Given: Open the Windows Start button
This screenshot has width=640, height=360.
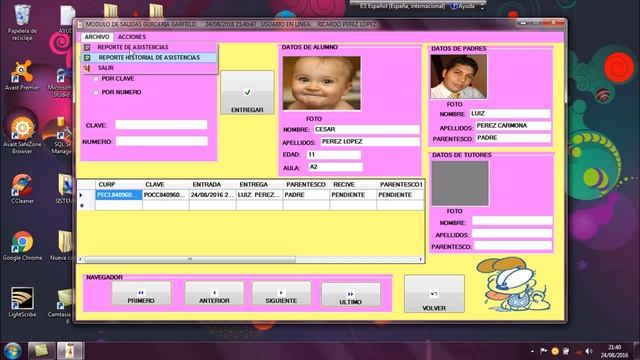Looking at the screenshot, I should pos(12,351).
